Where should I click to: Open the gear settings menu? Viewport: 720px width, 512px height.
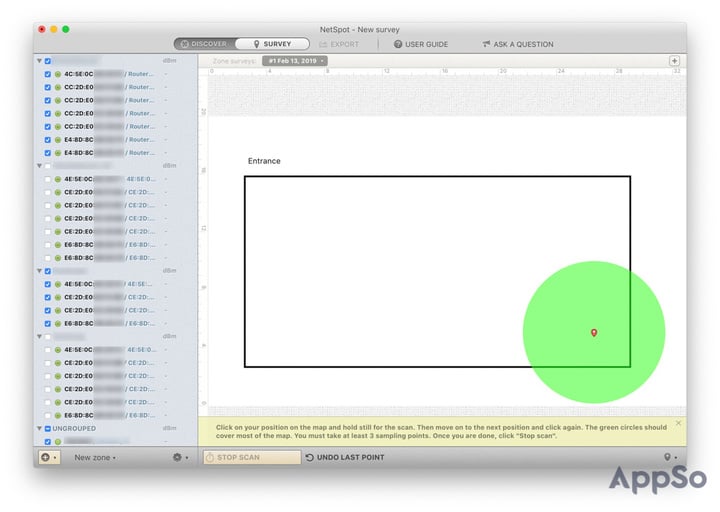point(180,457)
